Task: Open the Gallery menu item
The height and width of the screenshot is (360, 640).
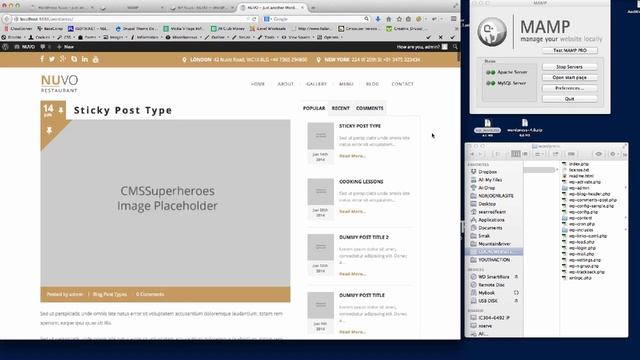Action: 316,84
